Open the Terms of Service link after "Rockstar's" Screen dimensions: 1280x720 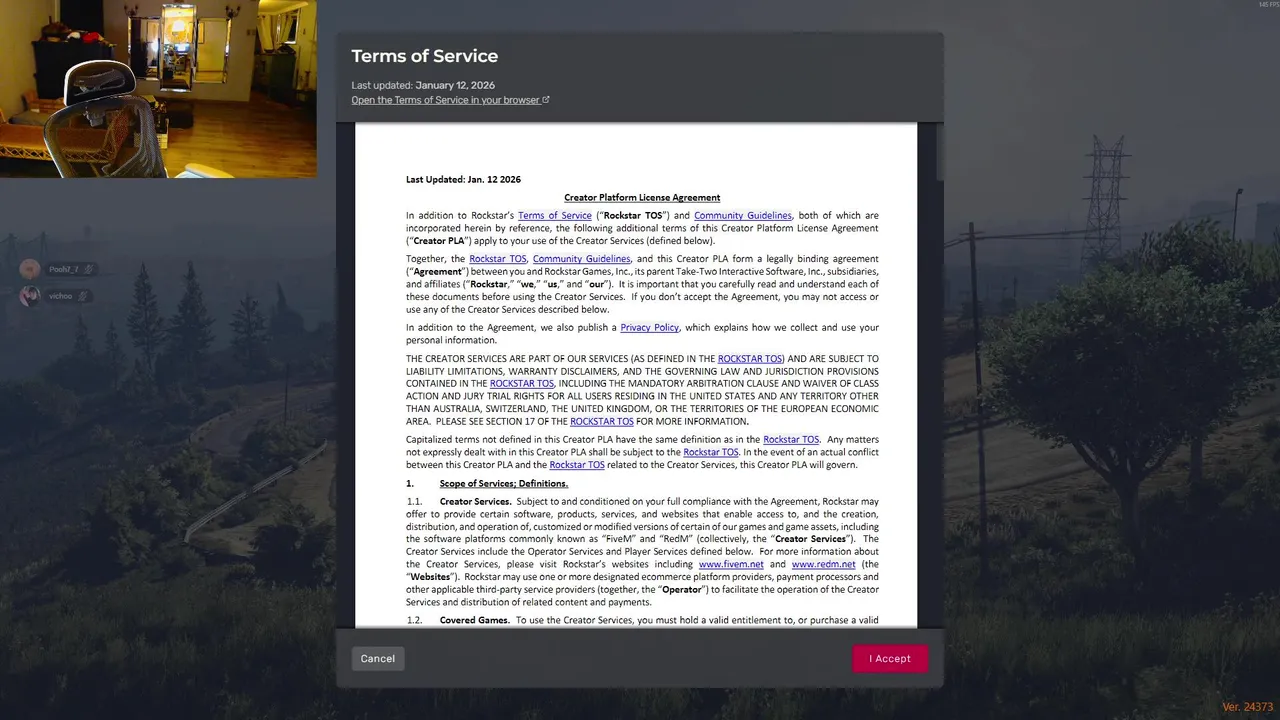click(x=555, y=216)
